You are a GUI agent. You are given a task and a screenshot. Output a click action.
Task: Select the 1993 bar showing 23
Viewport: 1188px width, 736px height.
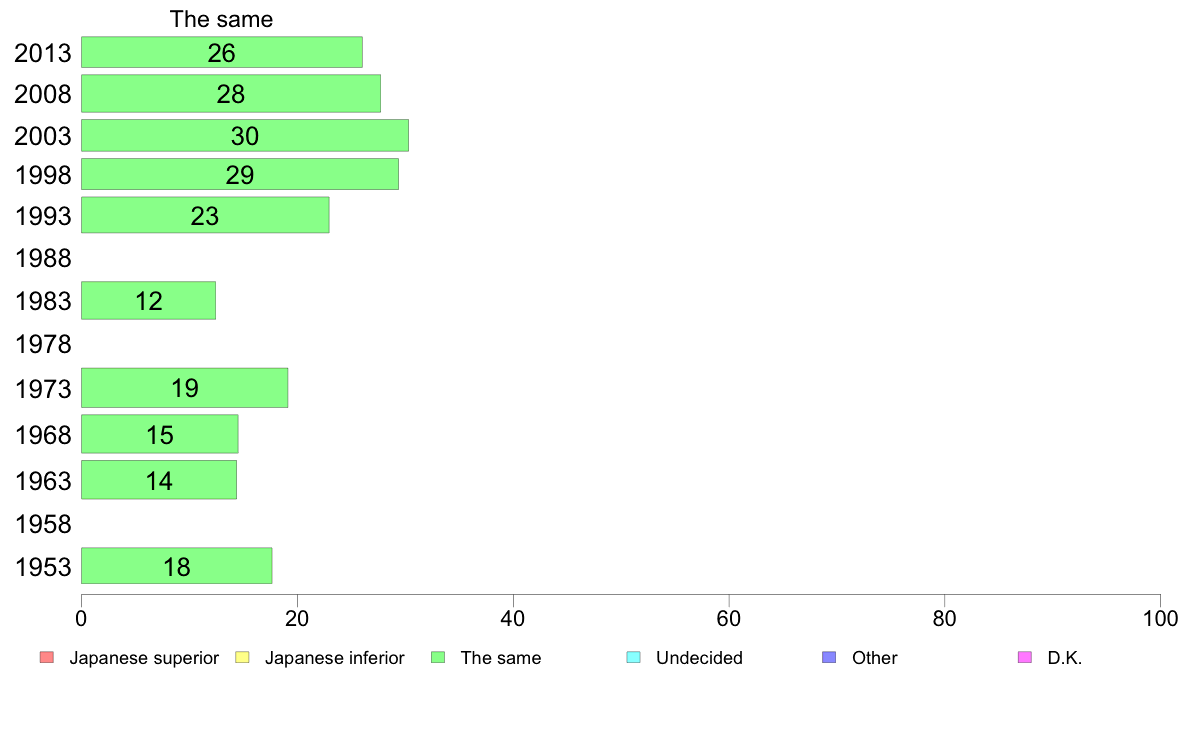205,215
